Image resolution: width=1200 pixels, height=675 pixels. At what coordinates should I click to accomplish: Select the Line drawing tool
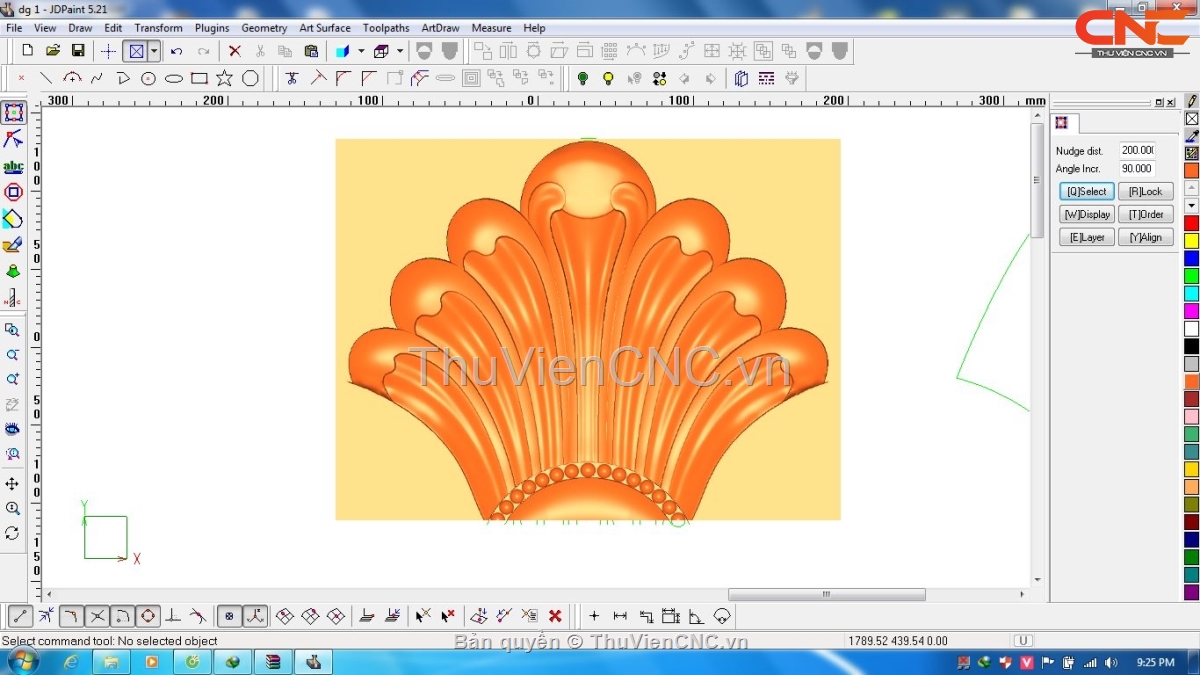pos(46,78)
